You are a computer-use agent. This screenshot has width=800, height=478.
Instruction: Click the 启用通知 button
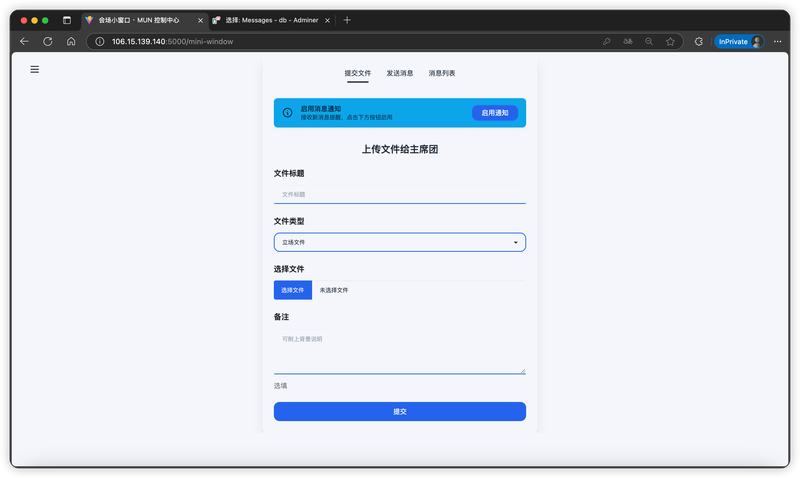495,113
